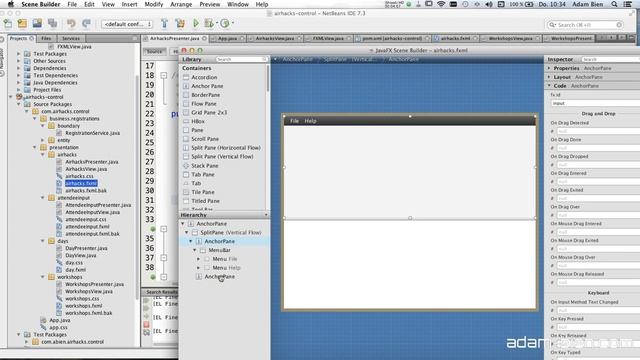The height and width of the screenshot is (360, 640).
Task: Open the Hierarchy panel options arrow
Action: (266, 215)
